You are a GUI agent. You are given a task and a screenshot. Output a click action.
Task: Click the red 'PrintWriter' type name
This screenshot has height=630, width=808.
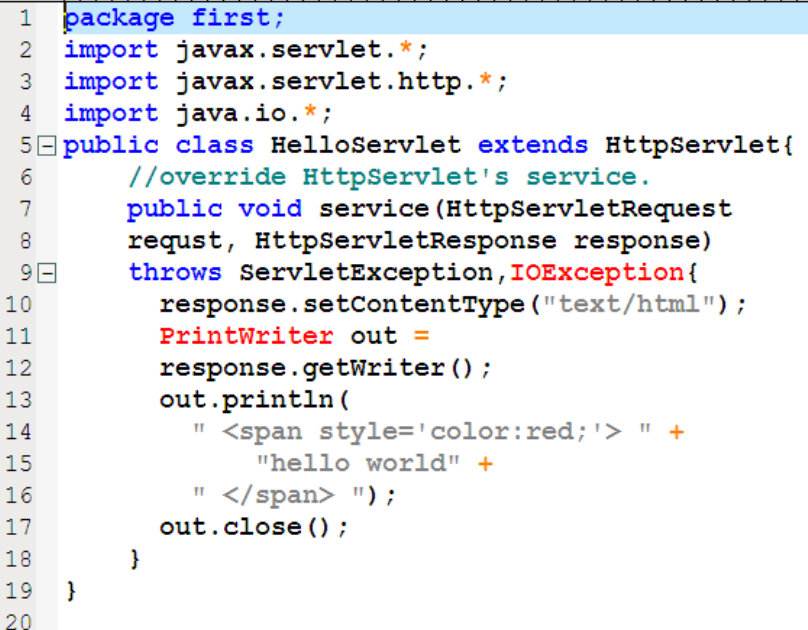click(246, 336)
